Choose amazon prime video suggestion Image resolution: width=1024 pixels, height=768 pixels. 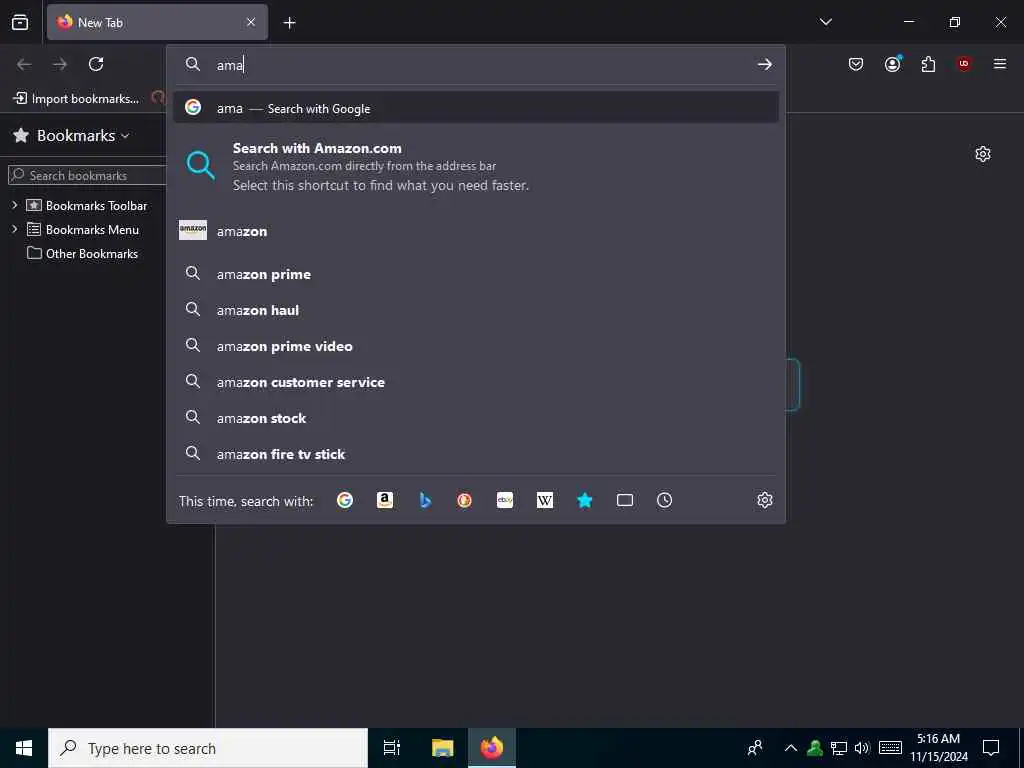point(475,346)
